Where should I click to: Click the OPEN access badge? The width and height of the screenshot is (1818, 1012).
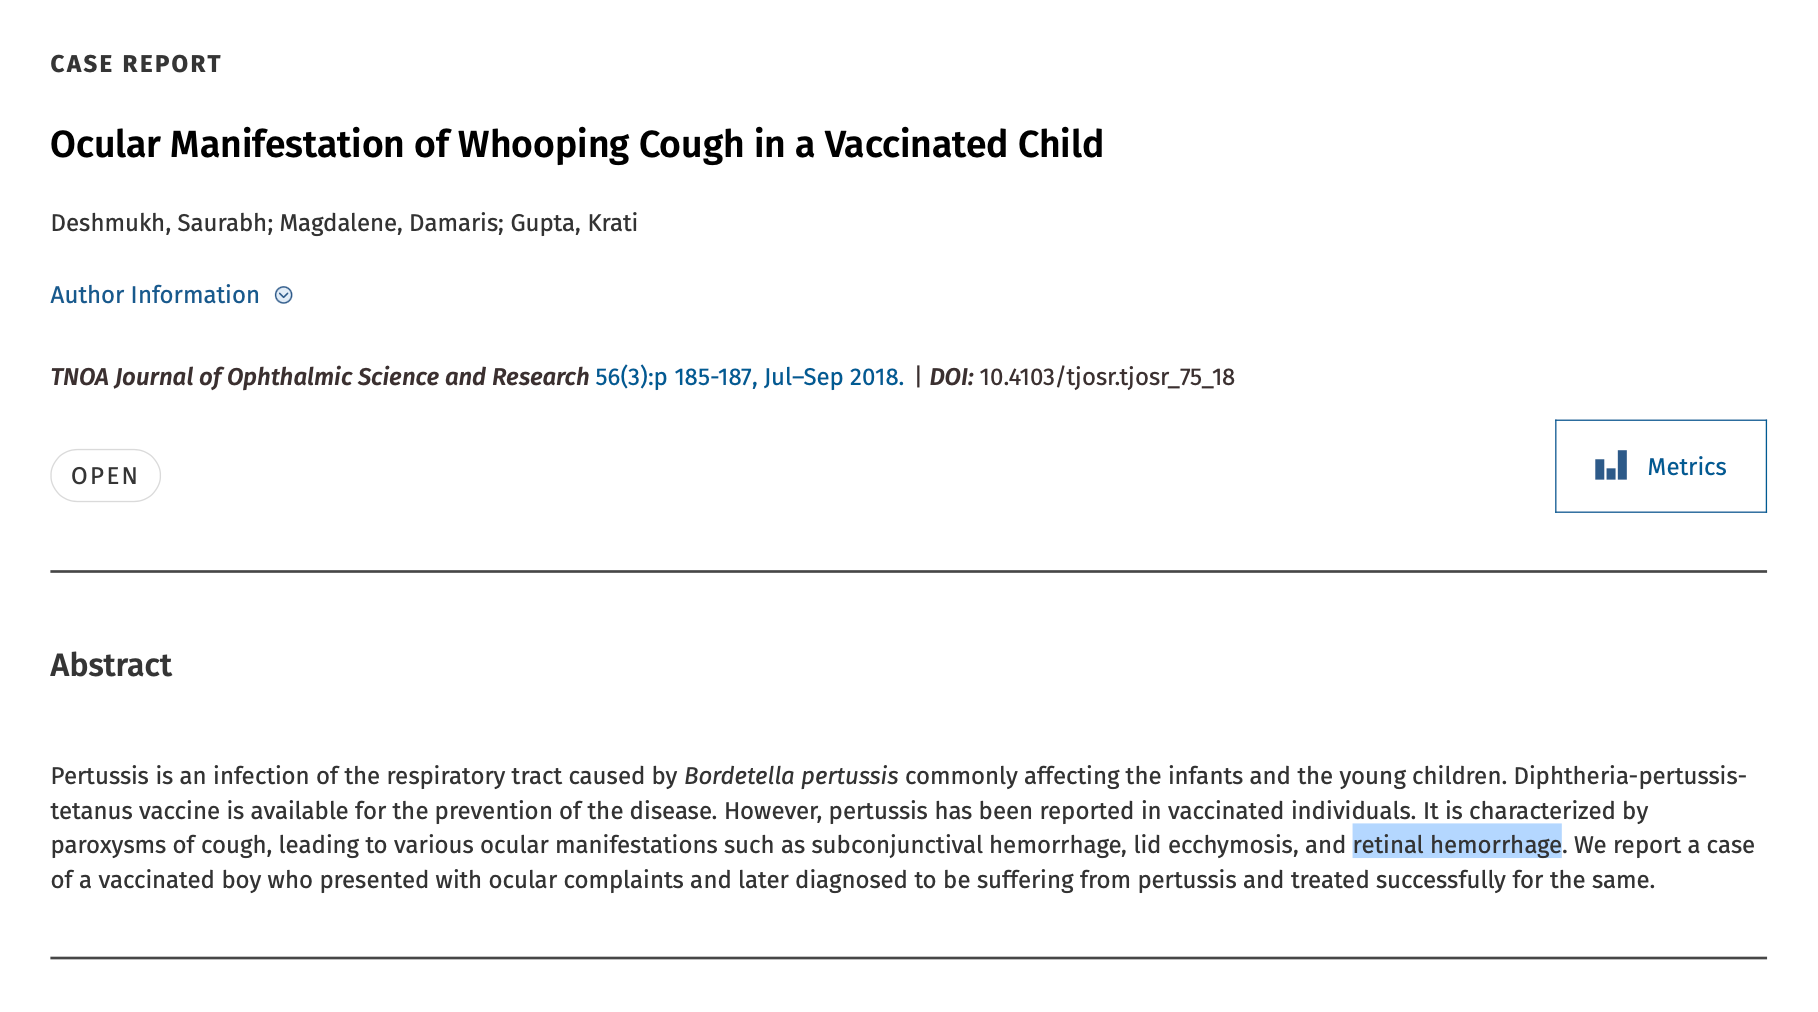tap(105, 476)
